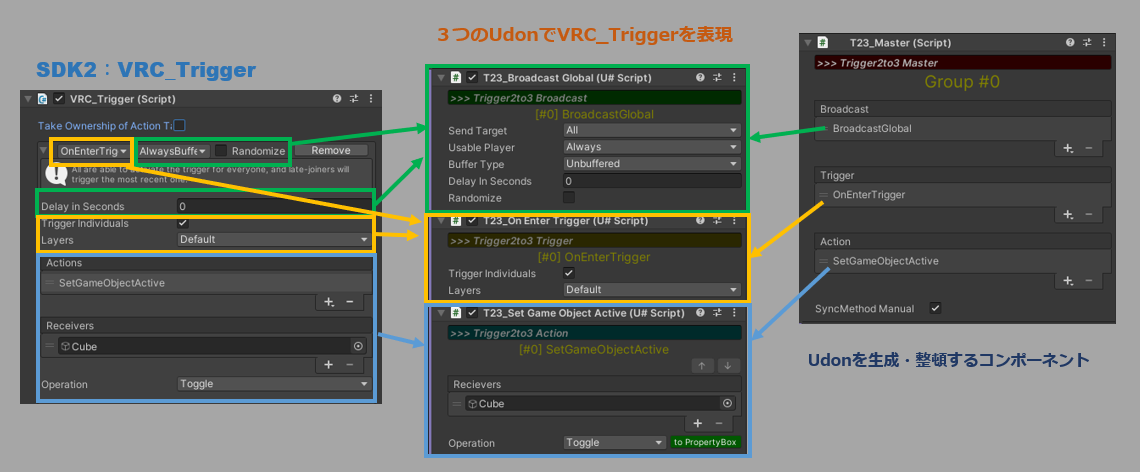Viewport: 1140px width, 472px height.
Task: Add entry to T23_Master Broadcast list
Action: pyautogui.click(x=1068, y=148)
